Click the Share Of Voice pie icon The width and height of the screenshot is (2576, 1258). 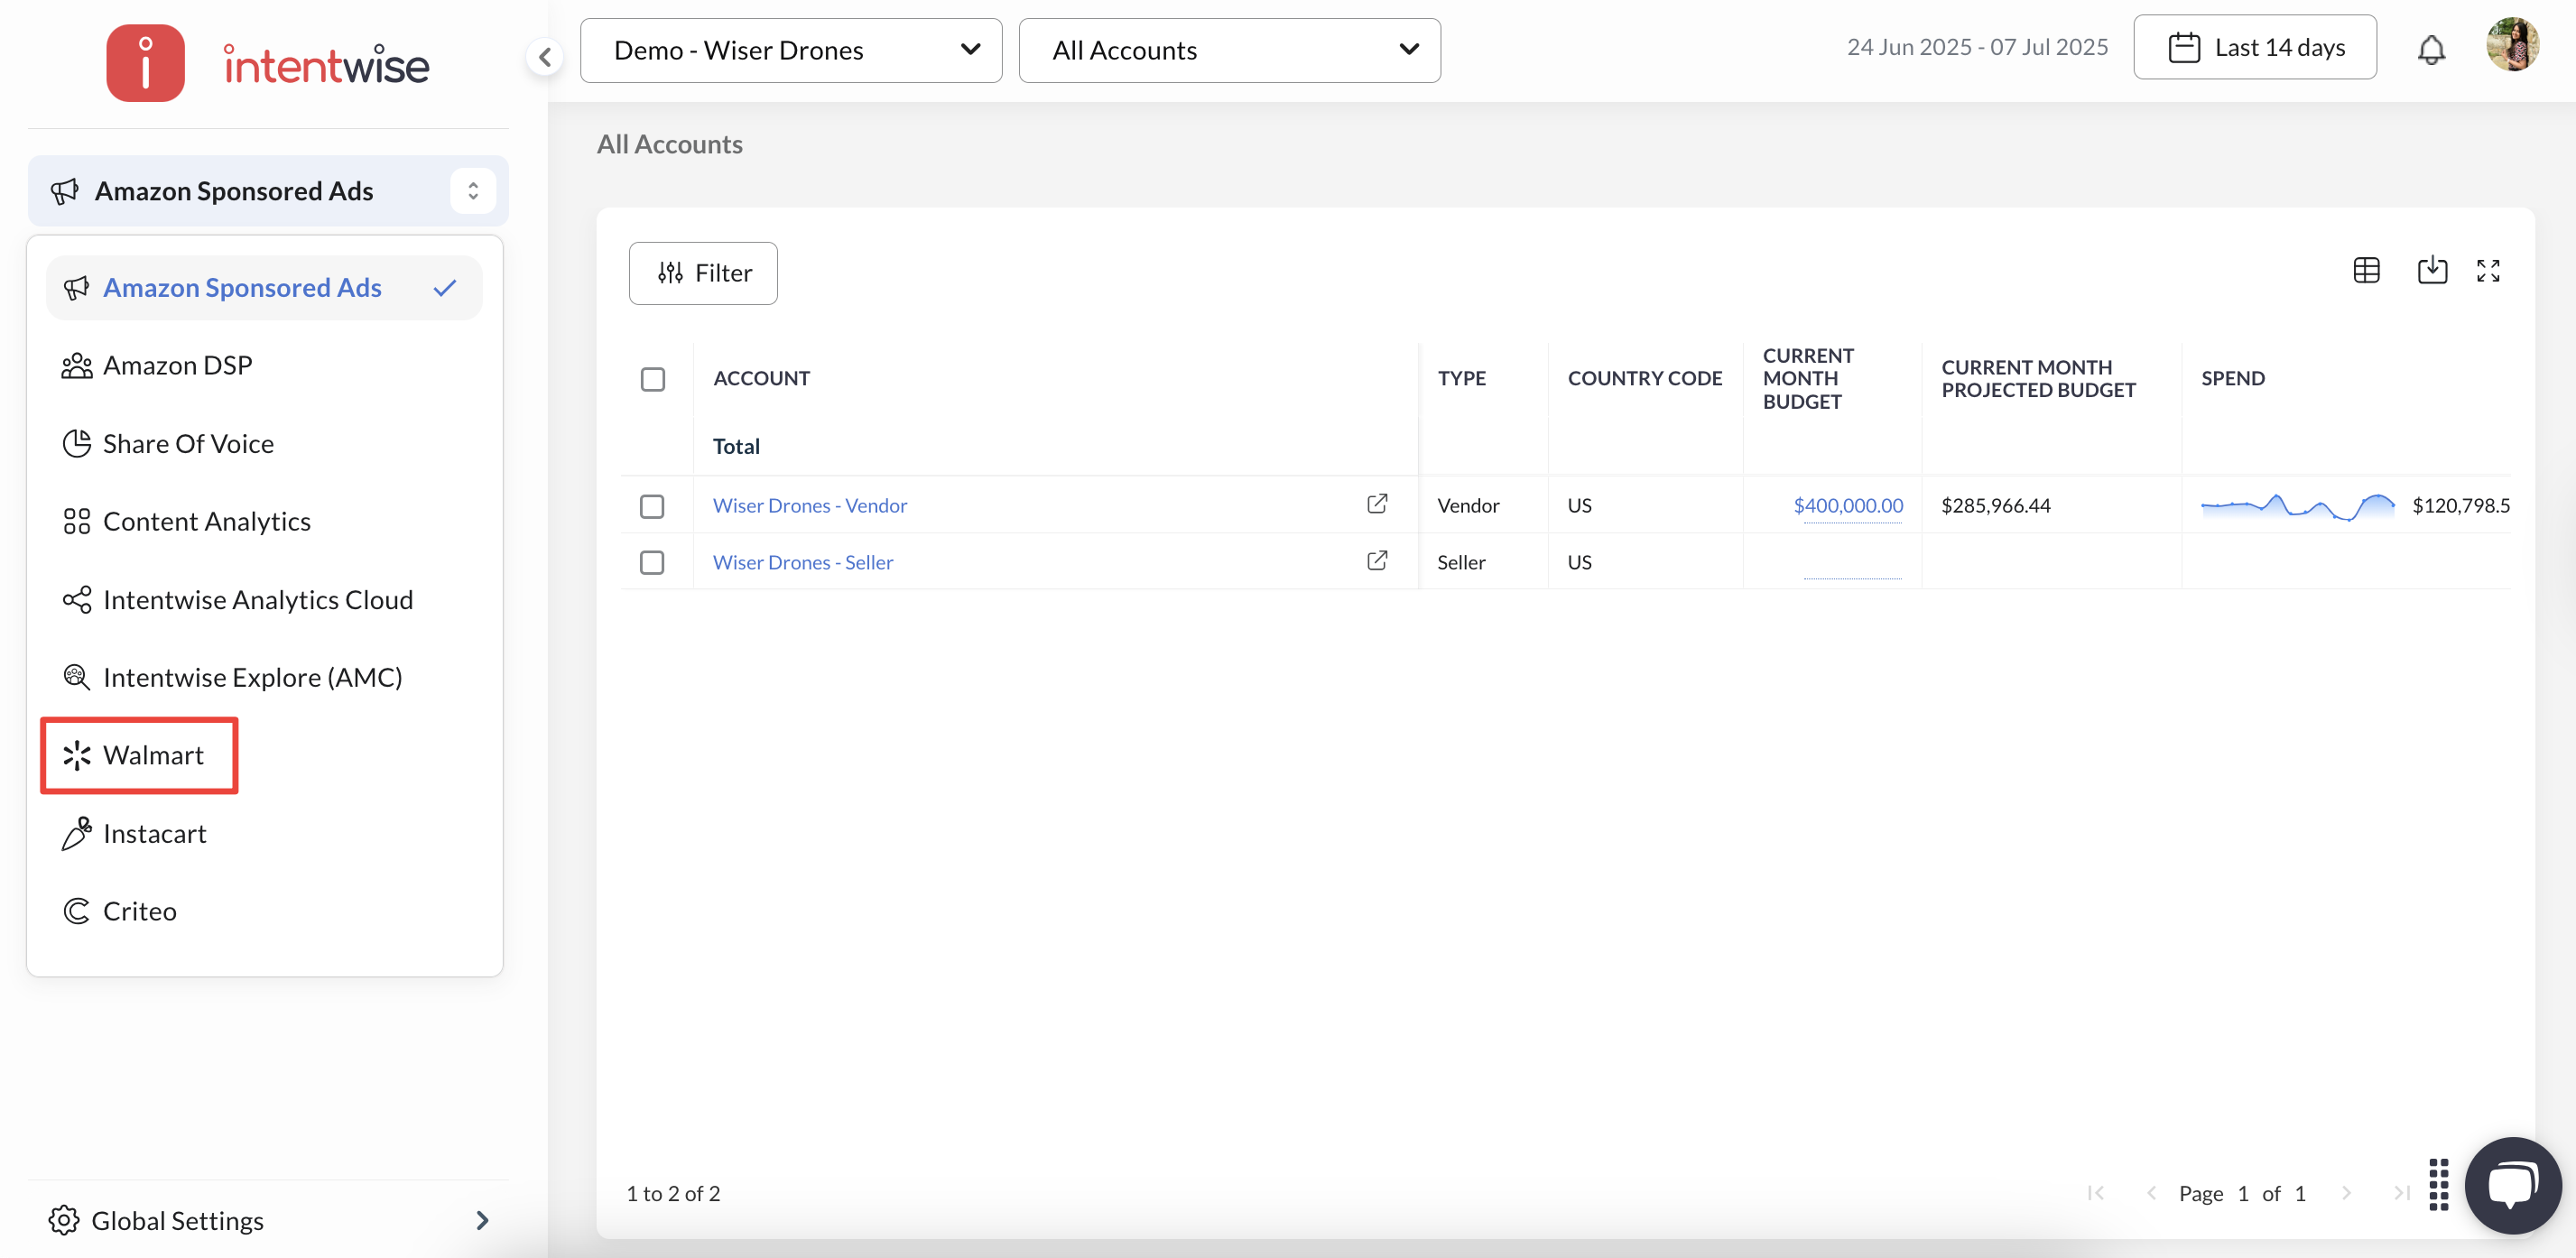click(x=77, y=443)
